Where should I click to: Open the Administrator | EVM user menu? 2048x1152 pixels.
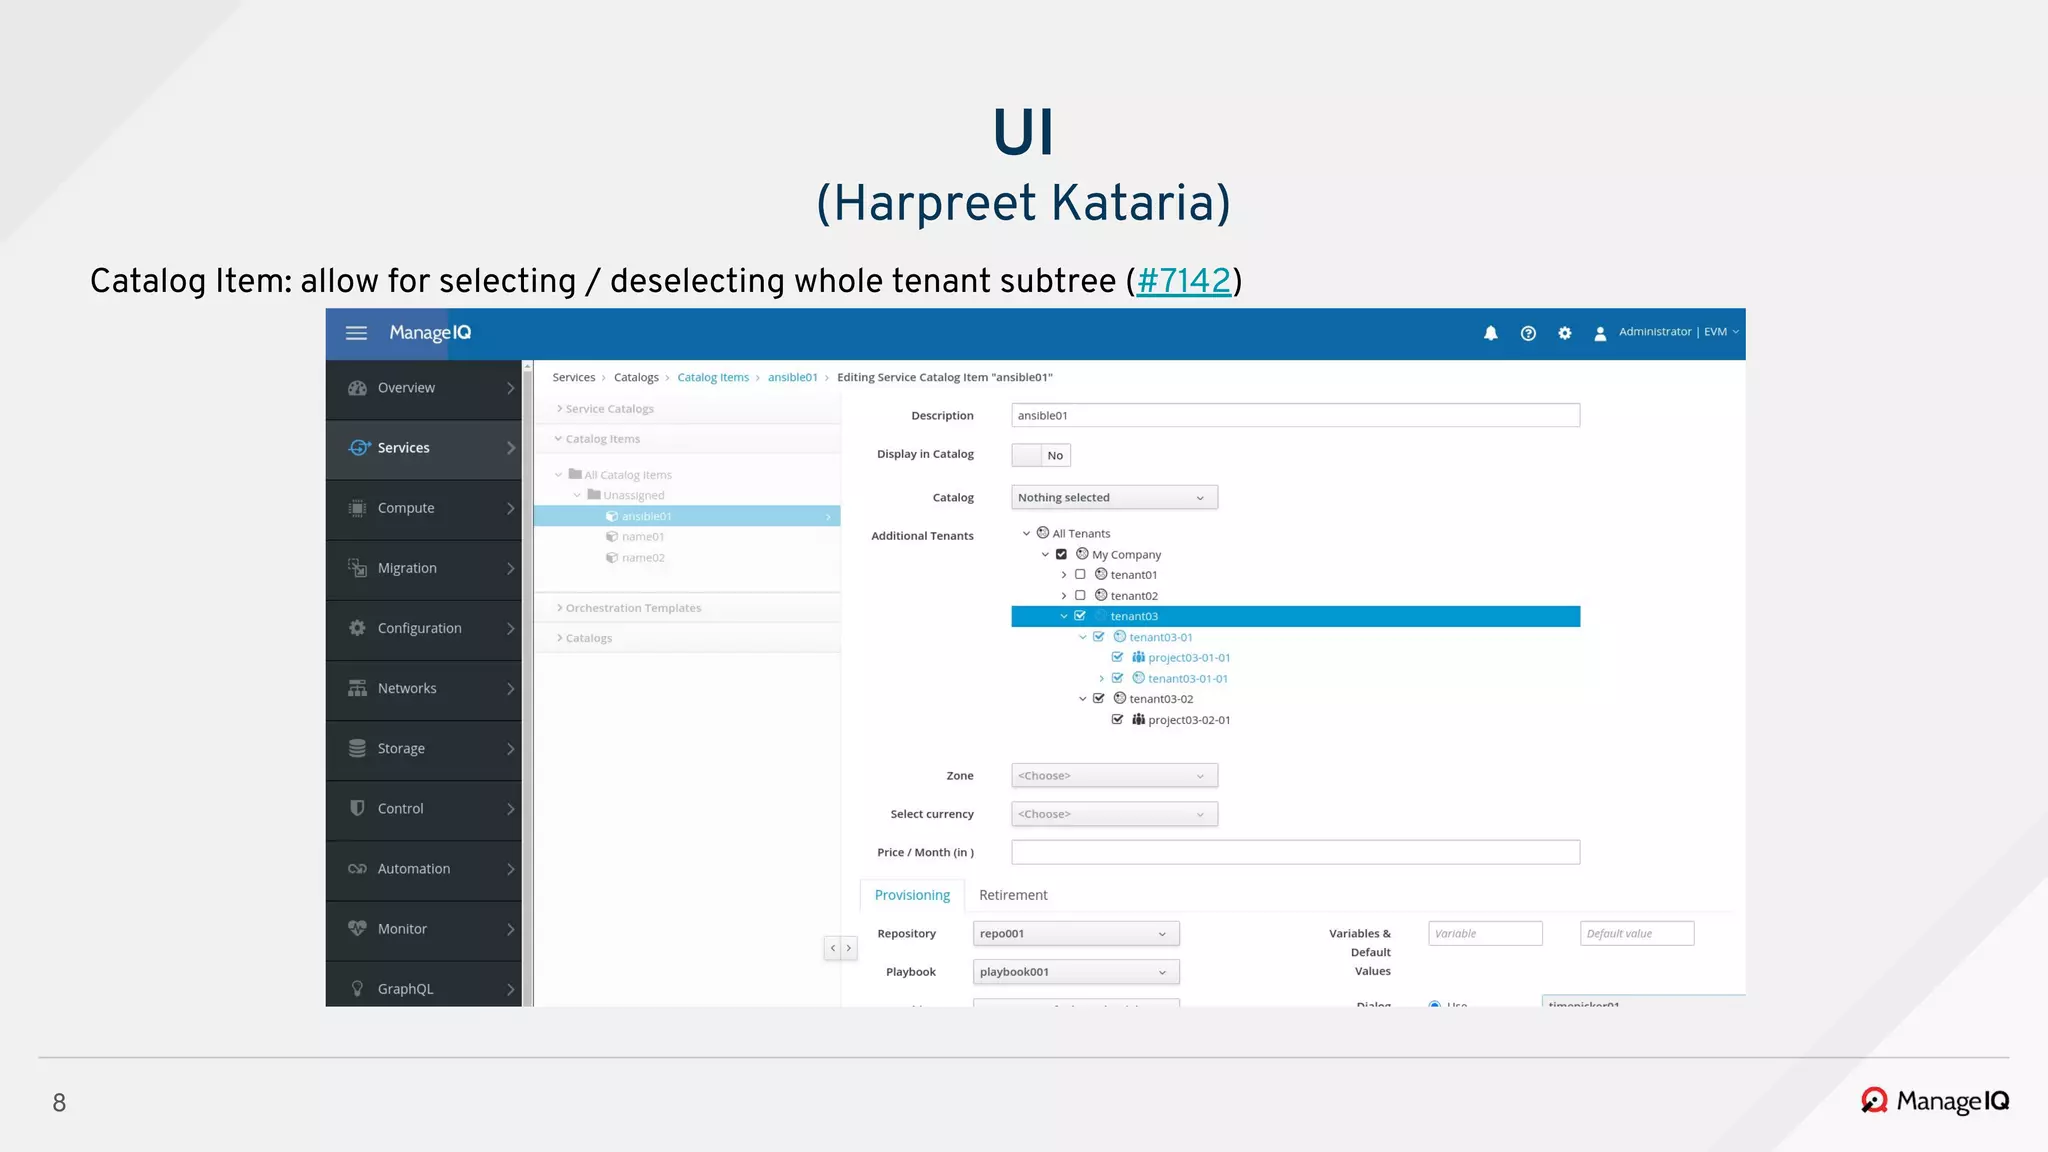click(x=1678, y=332)
